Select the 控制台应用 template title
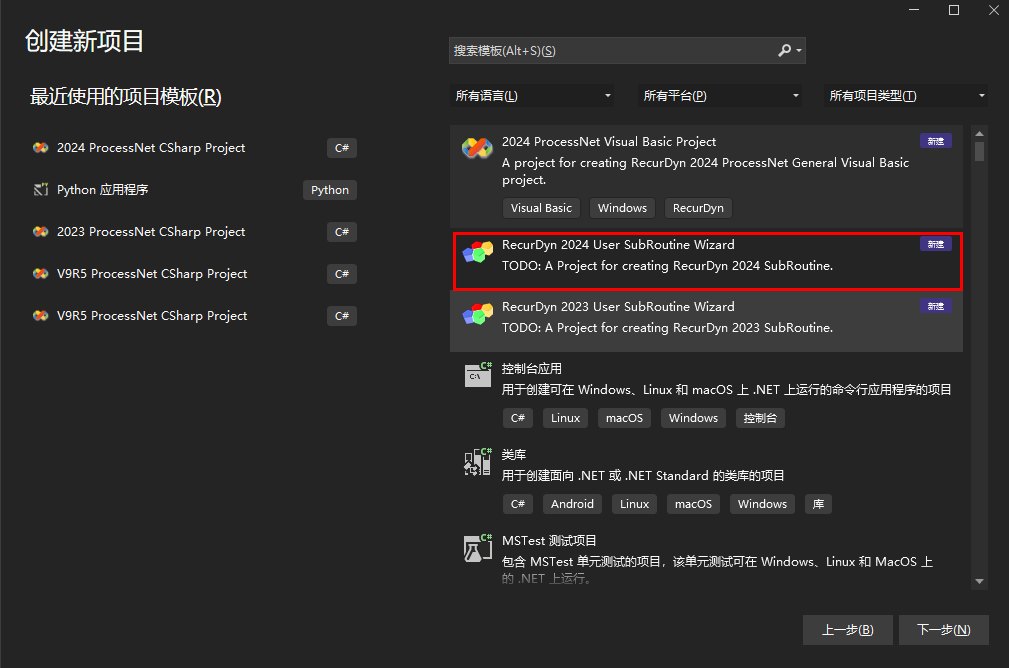 [532, 369]
